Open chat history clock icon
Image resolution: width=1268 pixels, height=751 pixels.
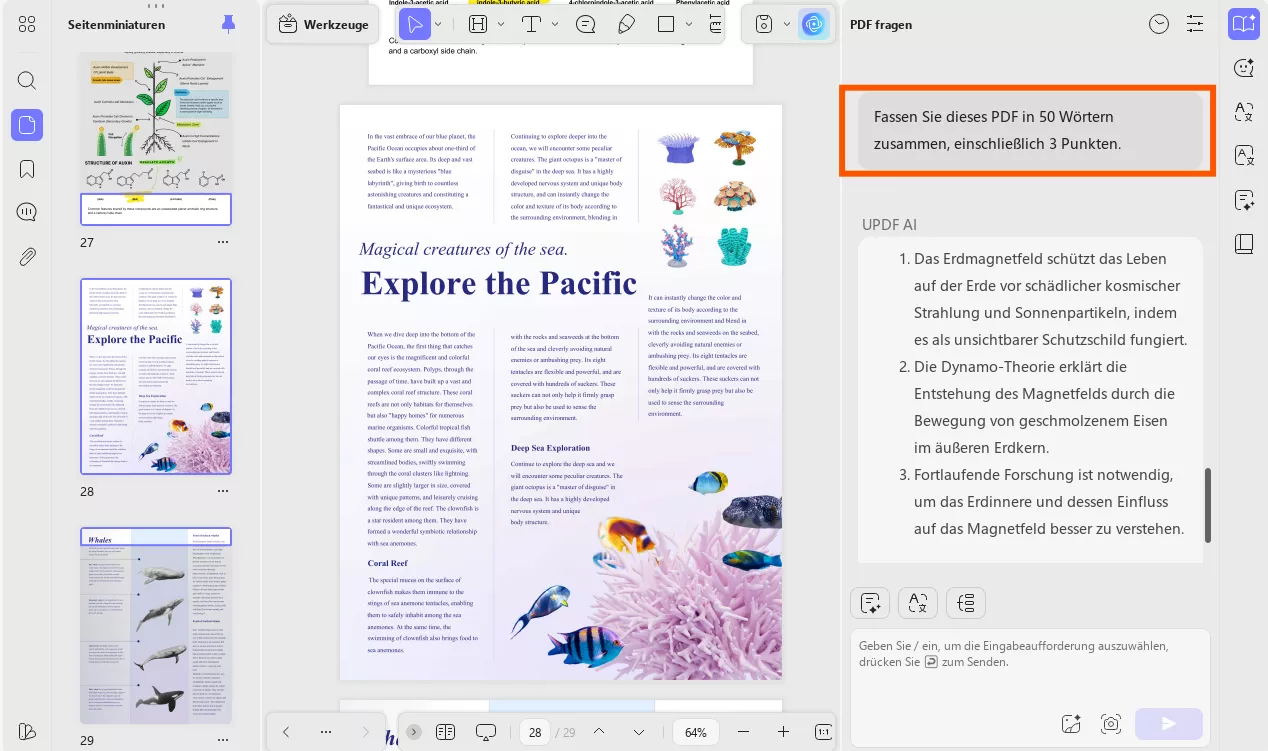click(x=1159, y=25)
